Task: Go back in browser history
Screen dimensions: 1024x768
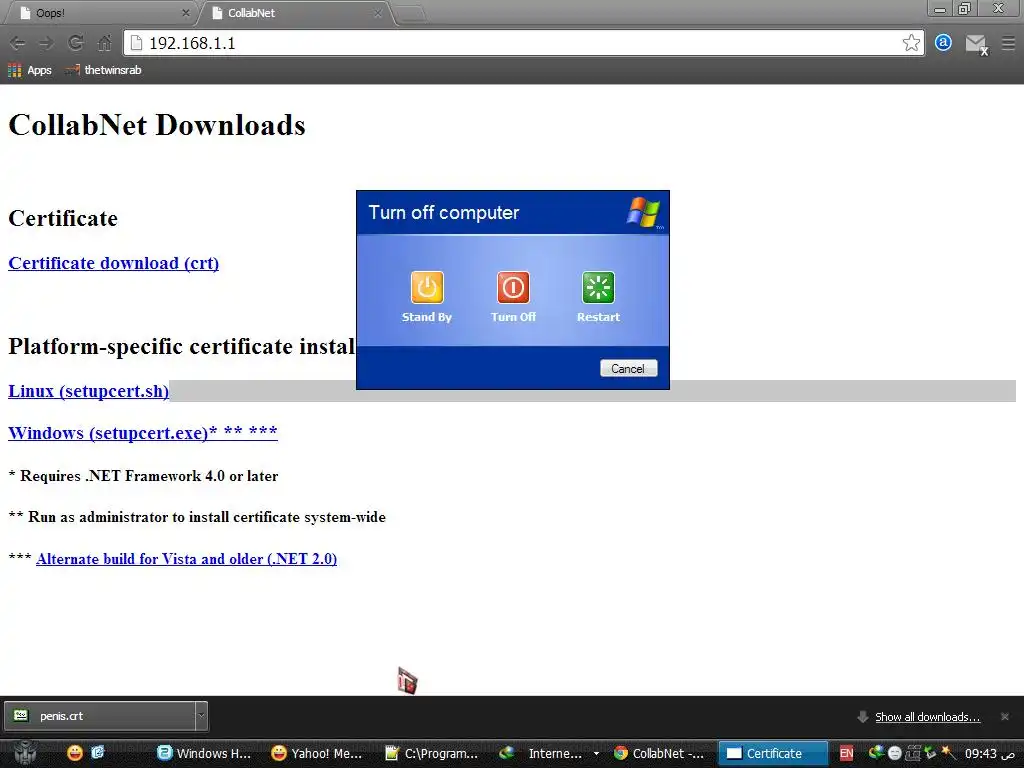Action: point(18,43)
